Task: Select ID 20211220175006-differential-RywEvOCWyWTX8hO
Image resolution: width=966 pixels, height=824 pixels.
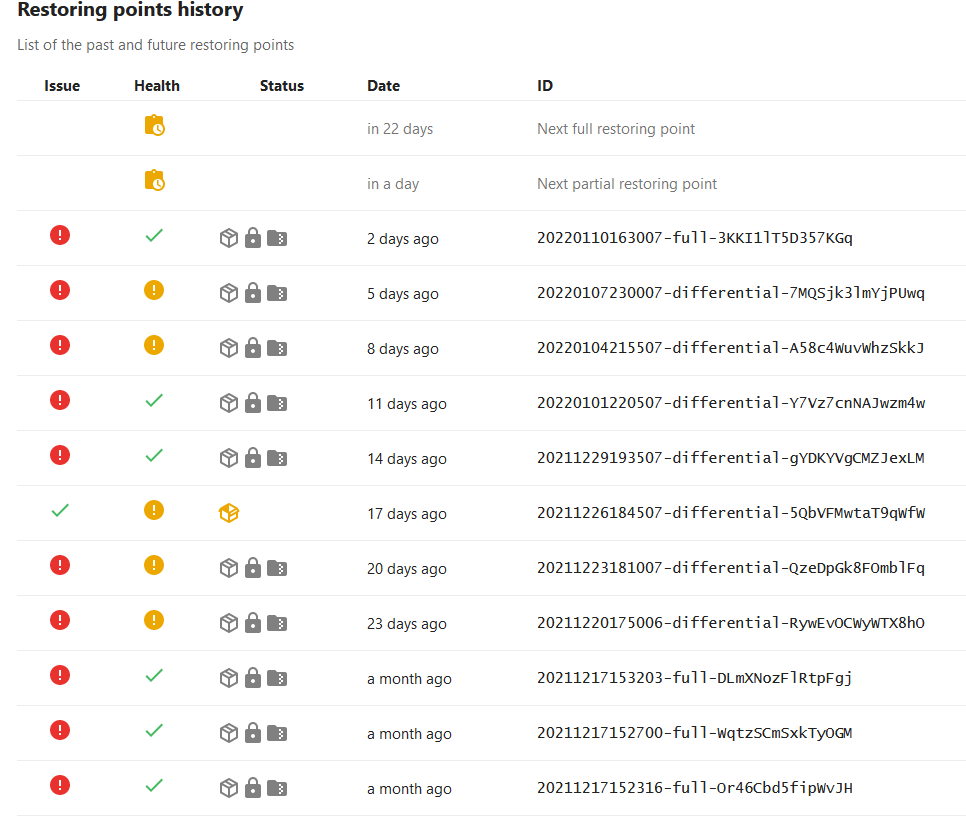Action: click(x=731, y=623)
